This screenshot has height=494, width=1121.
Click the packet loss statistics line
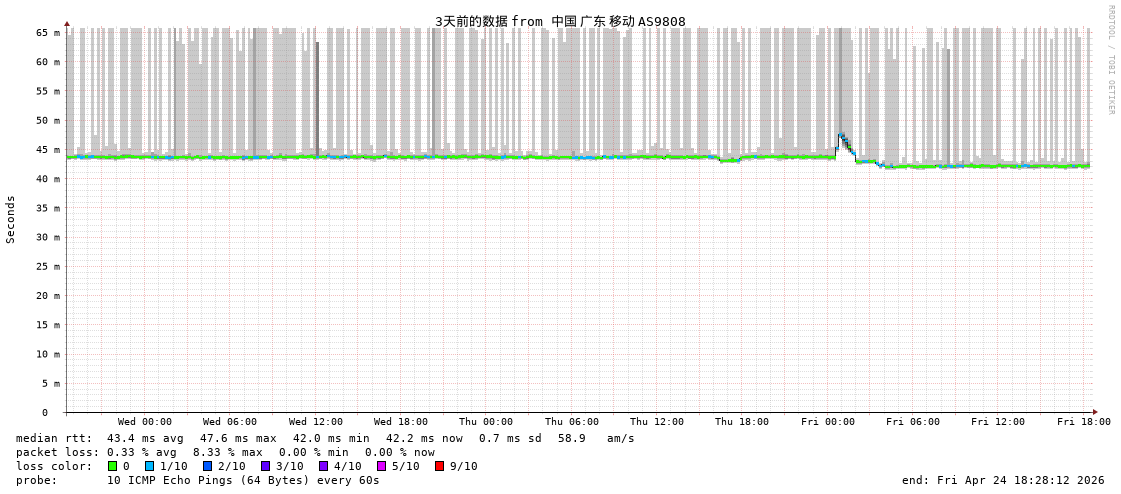225,452
